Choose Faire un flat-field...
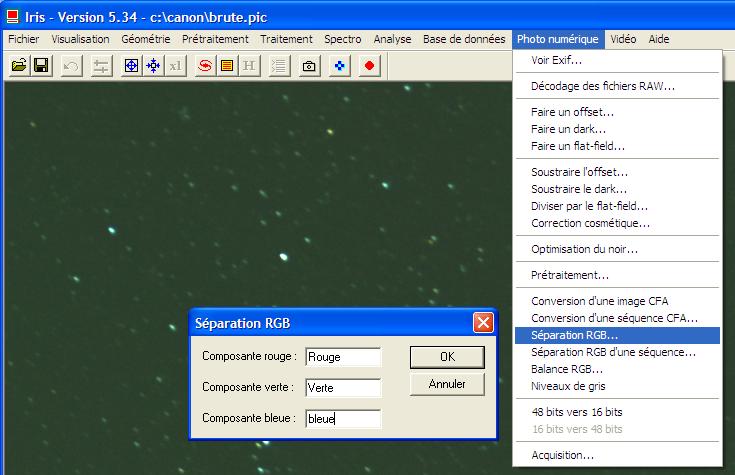This screenshot has height=475, width=735. point(617,146)
